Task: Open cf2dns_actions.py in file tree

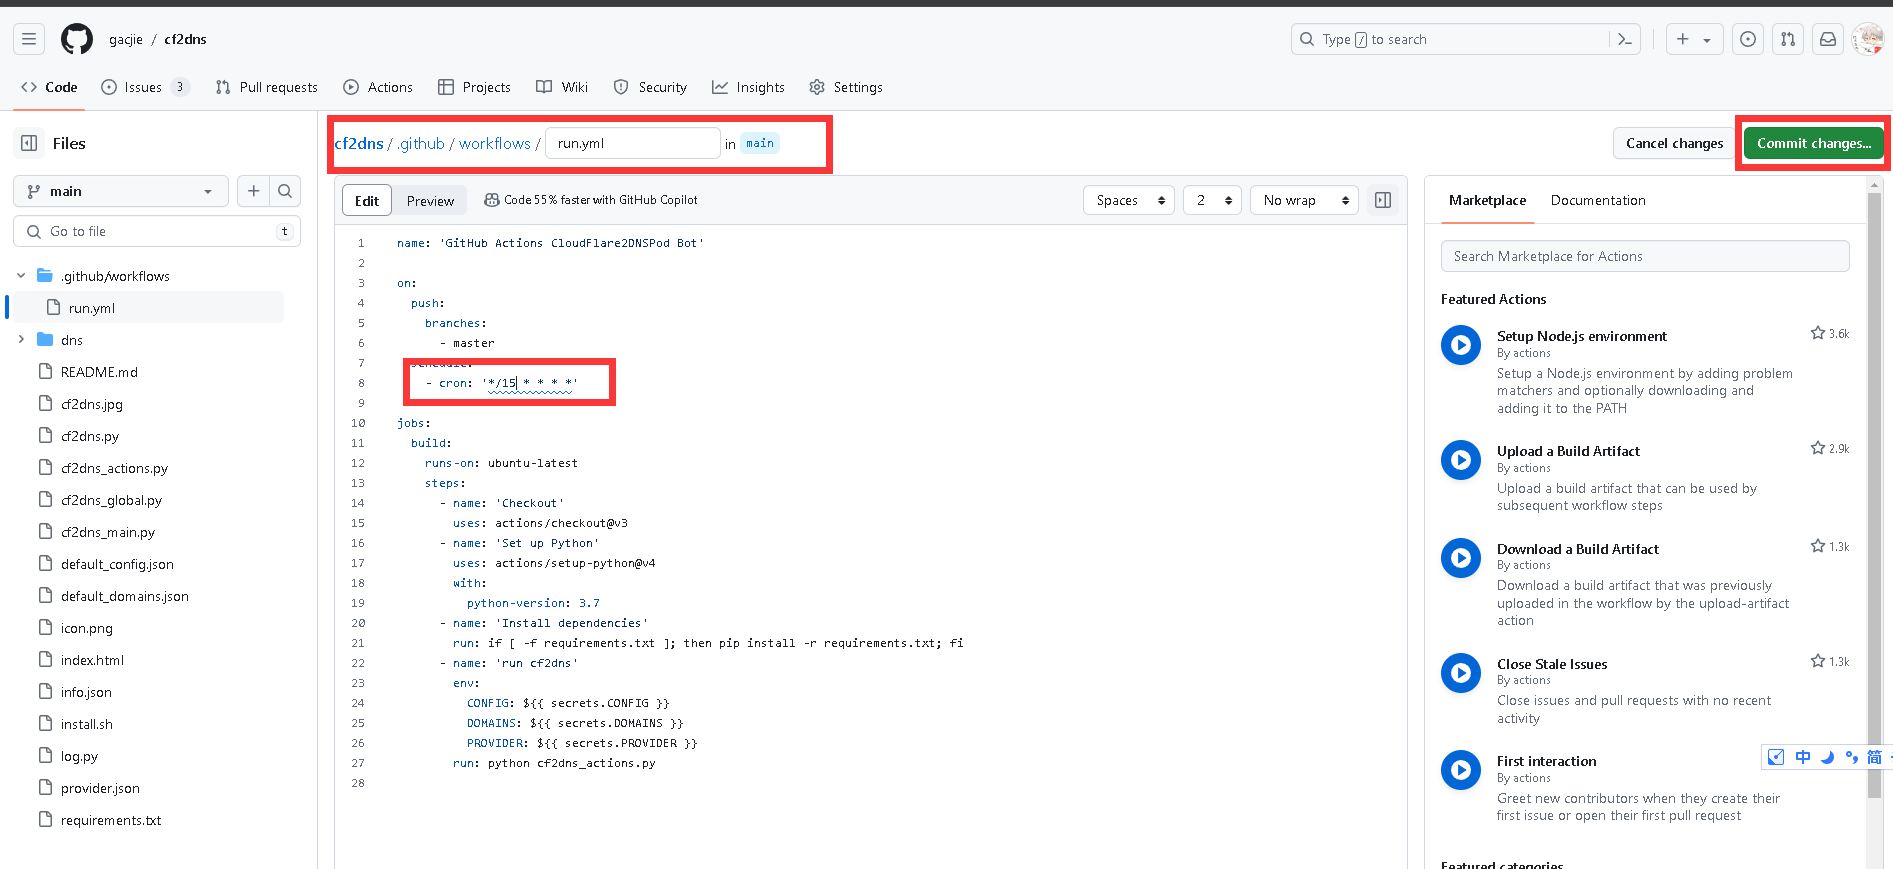Action: 114,468
